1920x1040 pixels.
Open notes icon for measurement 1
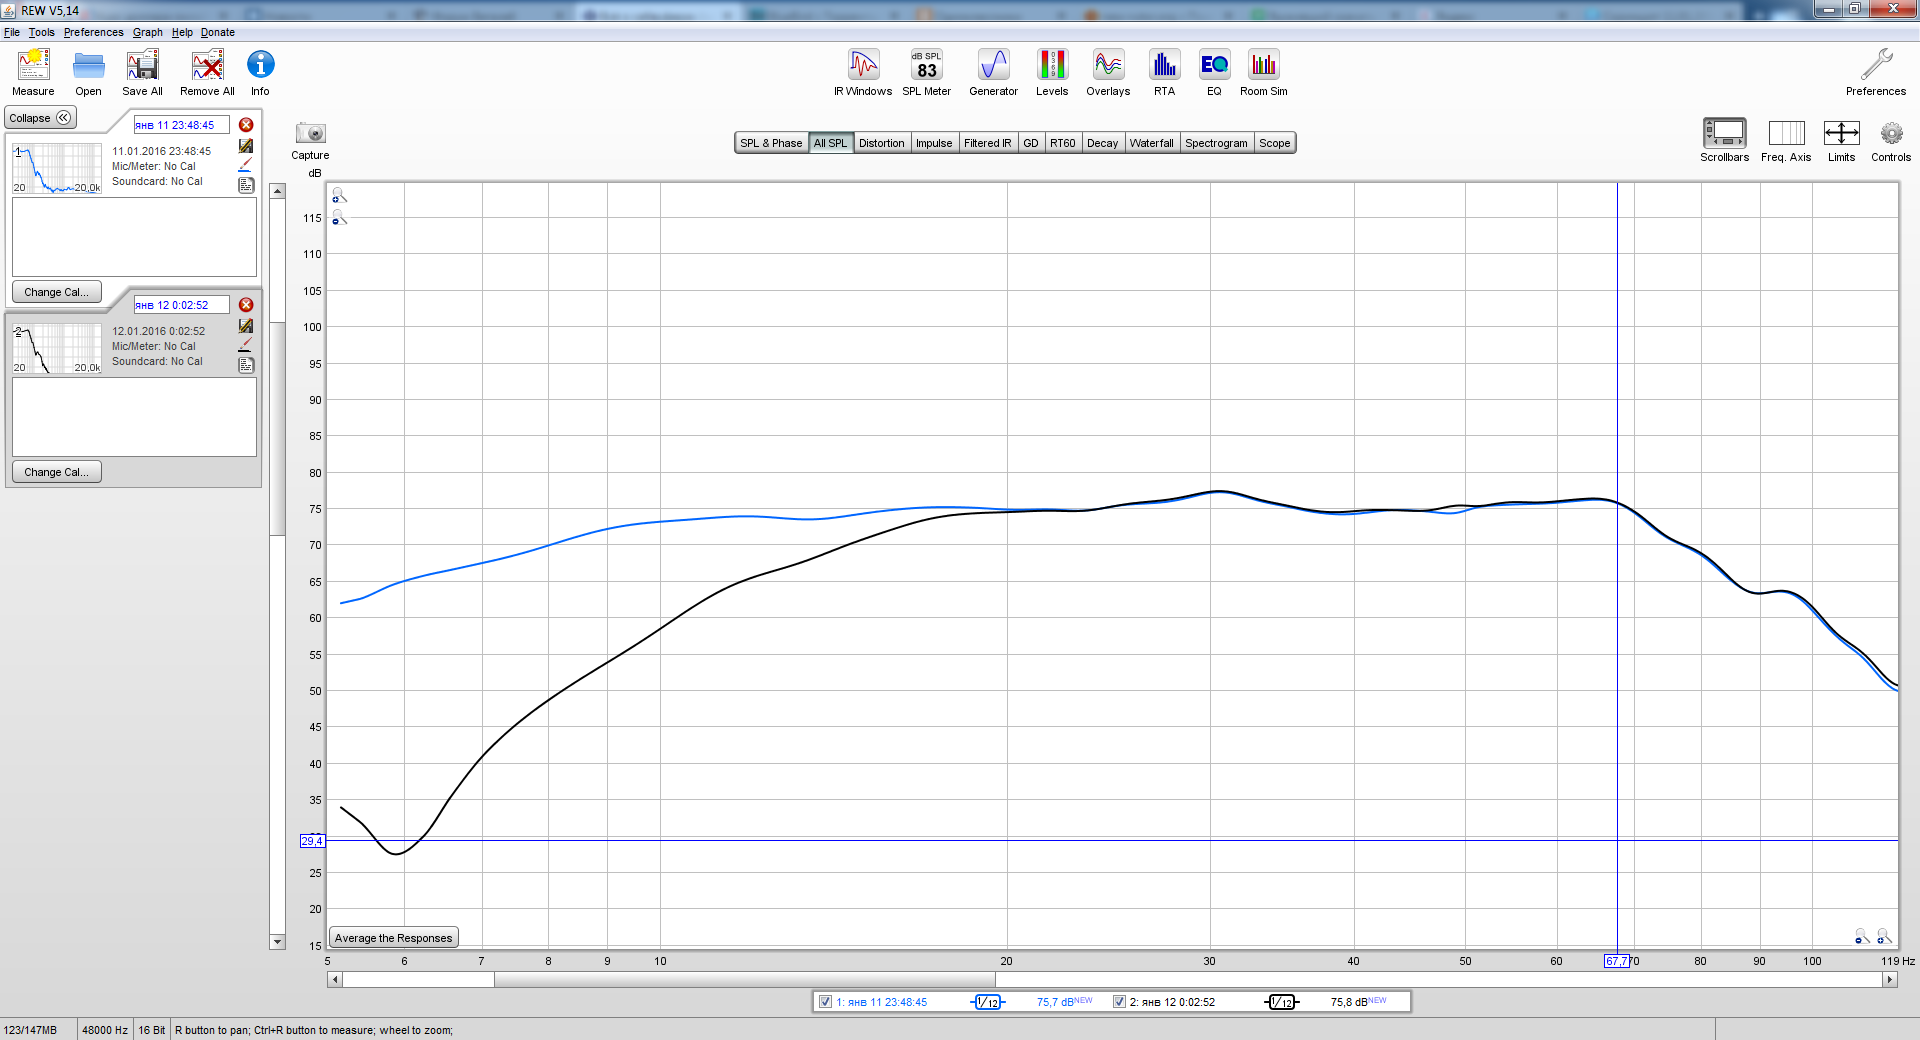[246, 185]
